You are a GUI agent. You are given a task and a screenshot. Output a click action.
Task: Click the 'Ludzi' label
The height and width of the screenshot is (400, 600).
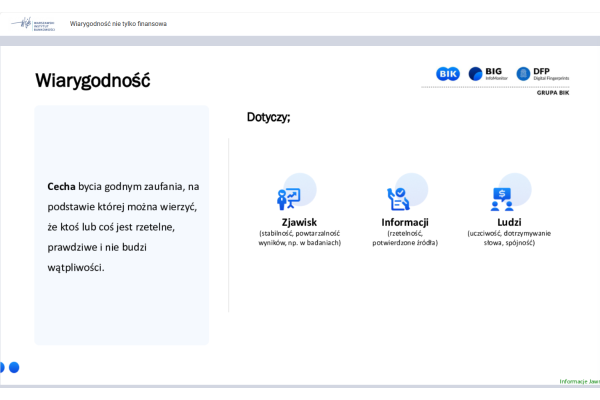pos(509,222)
